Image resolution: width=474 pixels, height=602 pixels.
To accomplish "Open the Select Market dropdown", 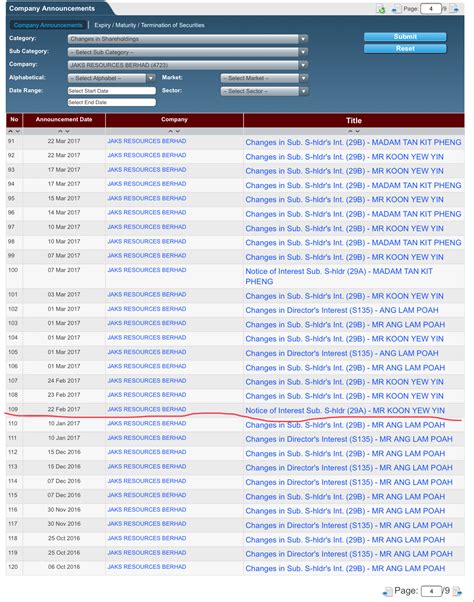I will coord(264,78).
